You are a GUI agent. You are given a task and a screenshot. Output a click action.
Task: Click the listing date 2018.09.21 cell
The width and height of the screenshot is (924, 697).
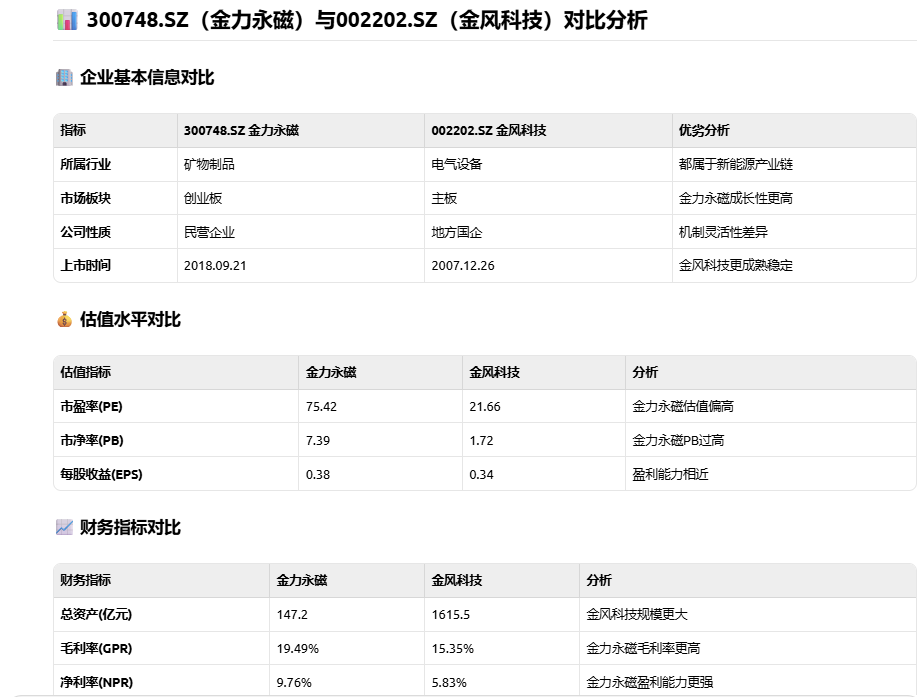215,265
